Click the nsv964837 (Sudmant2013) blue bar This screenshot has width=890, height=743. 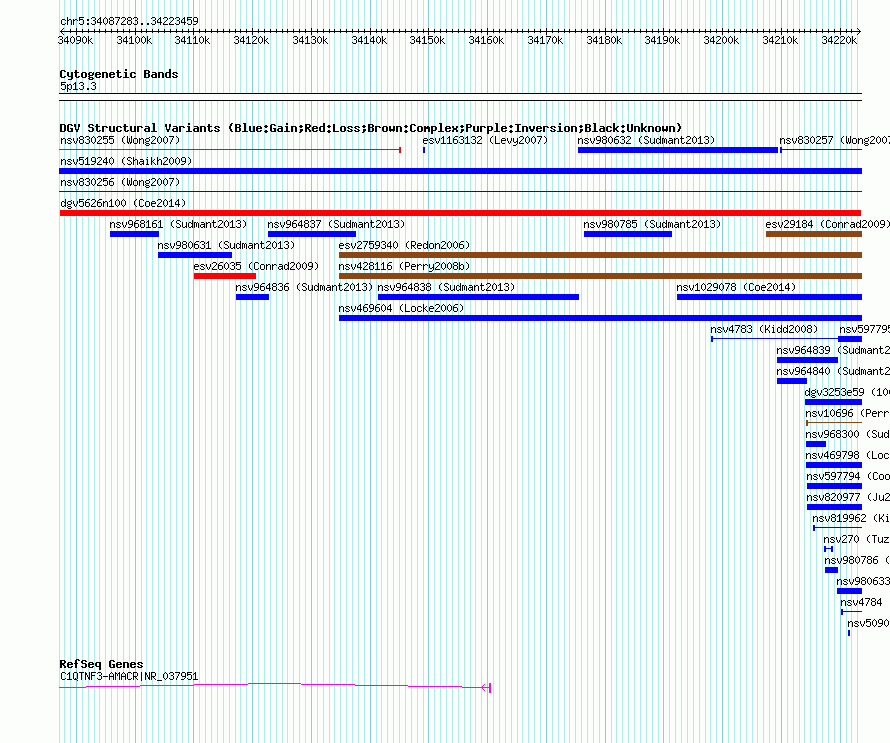[312, 234]
